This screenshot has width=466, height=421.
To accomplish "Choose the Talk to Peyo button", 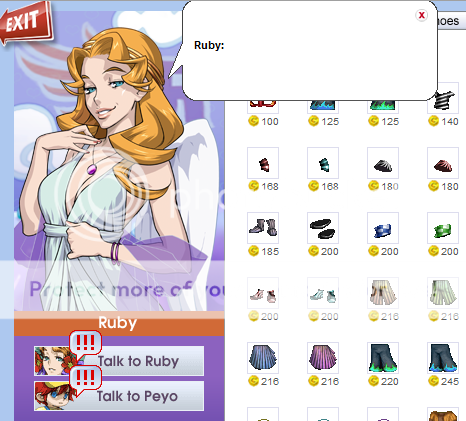I will point(119,396).
